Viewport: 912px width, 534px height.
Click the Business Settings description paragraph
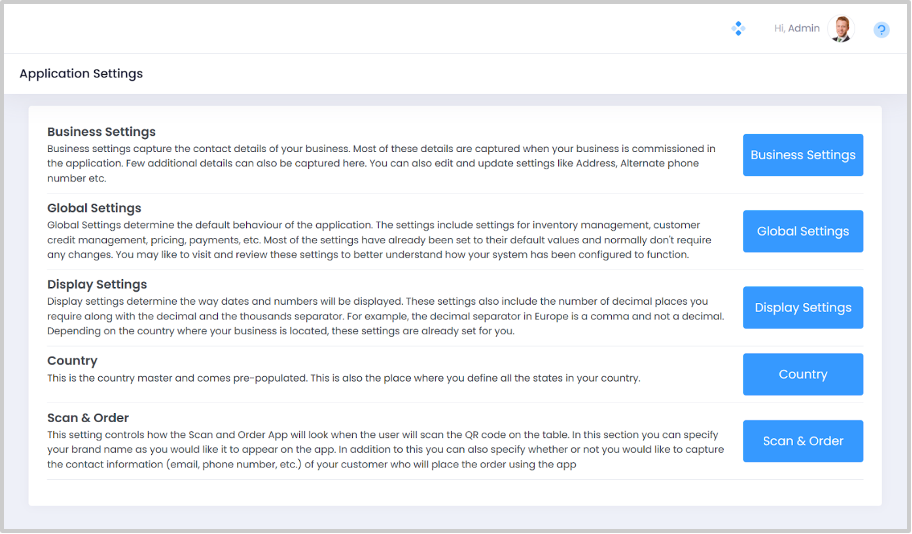tap(380, 163)
